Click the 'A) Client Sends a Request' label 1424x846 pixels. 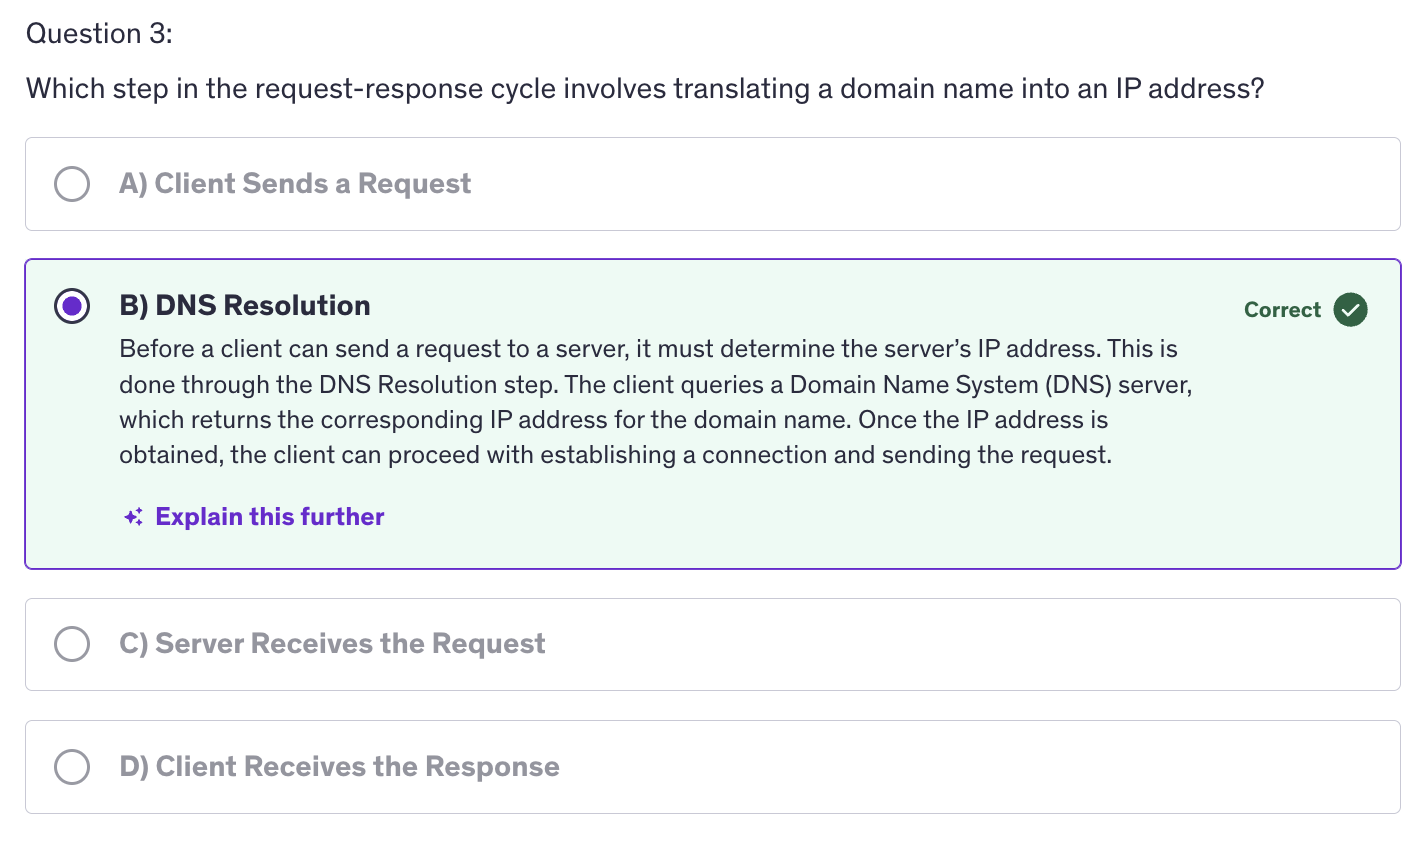coord(295,184)
